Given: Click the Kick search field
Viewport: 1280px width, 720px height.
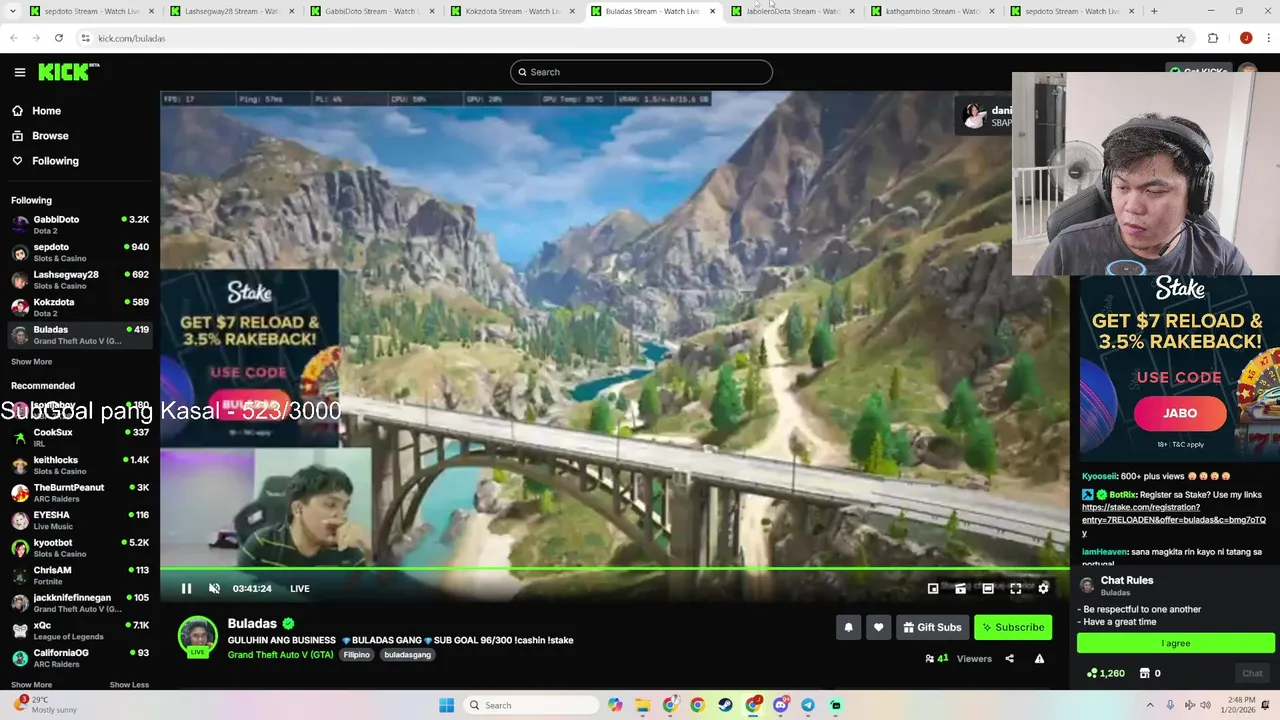Looking at the screenshot, I should [641, 72].
